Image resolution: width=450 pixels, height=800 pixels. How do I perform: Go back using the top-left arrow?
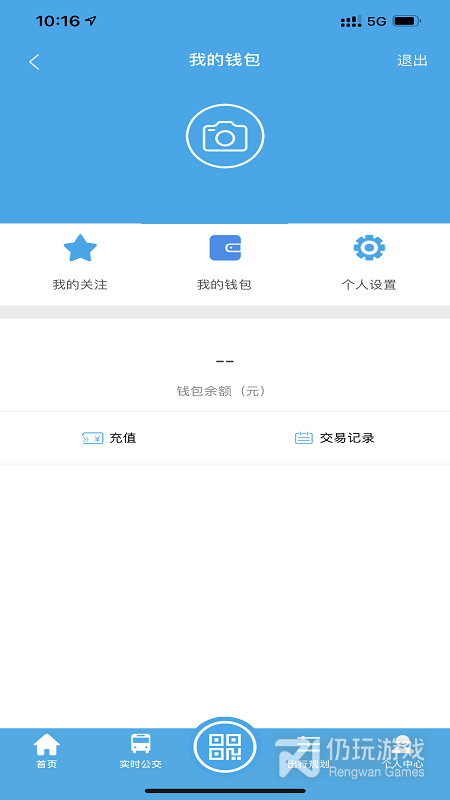34,62
